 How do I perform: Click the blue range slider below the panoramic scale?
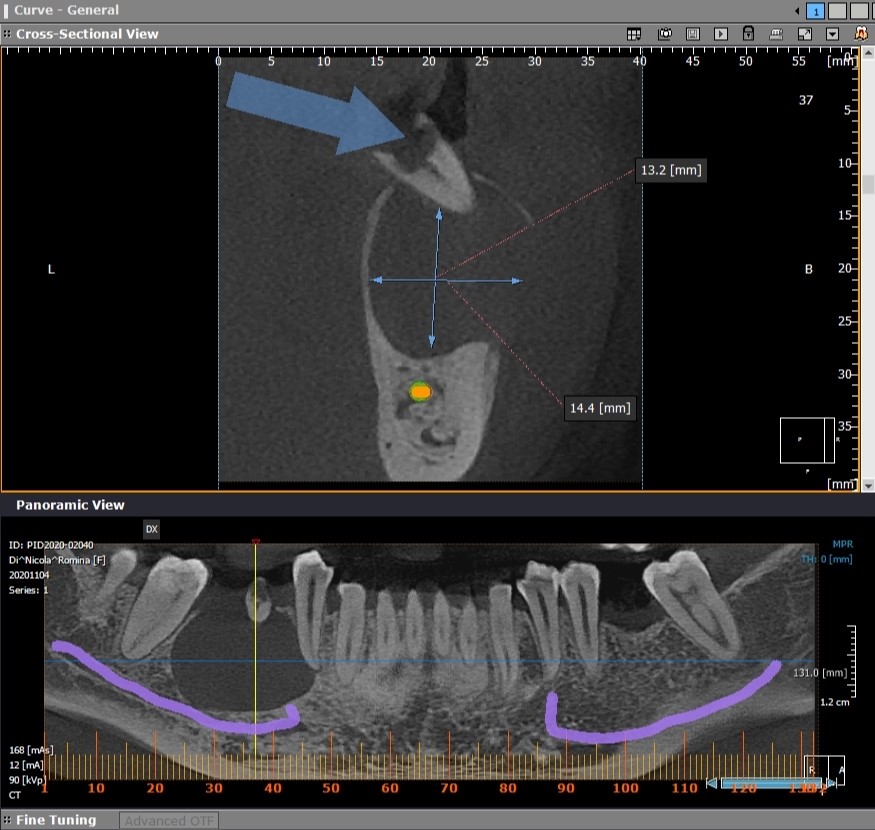[x=771, y=784]
